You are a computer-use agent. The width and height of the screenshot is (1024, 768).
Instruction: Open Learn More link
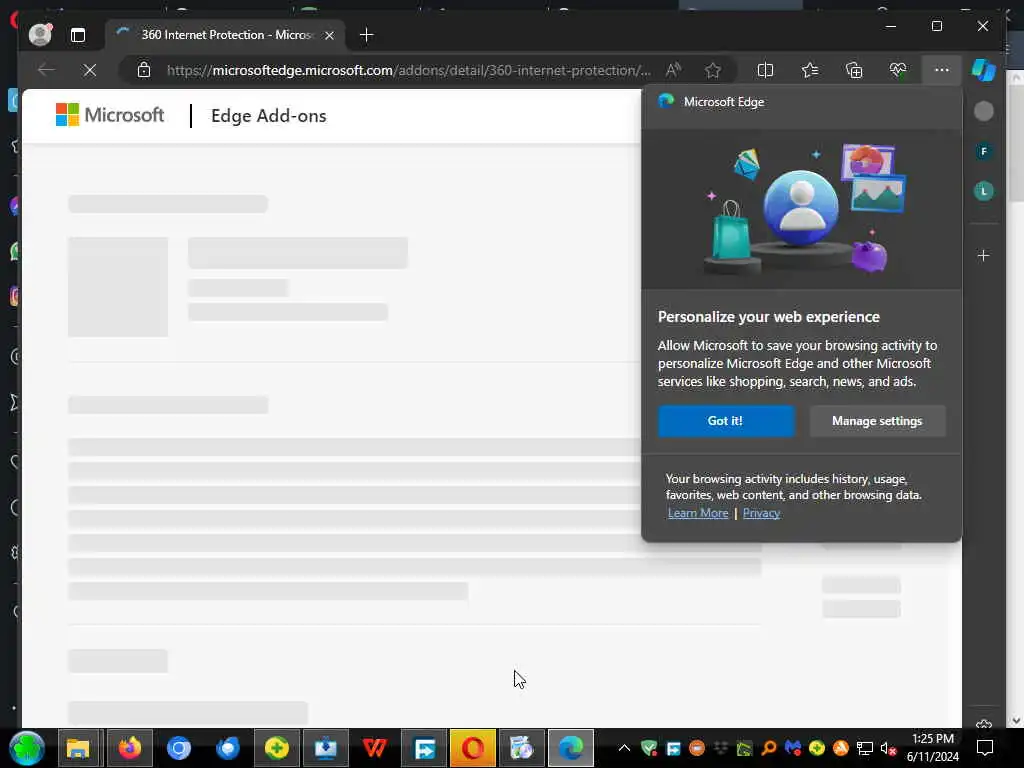[697, 513]
